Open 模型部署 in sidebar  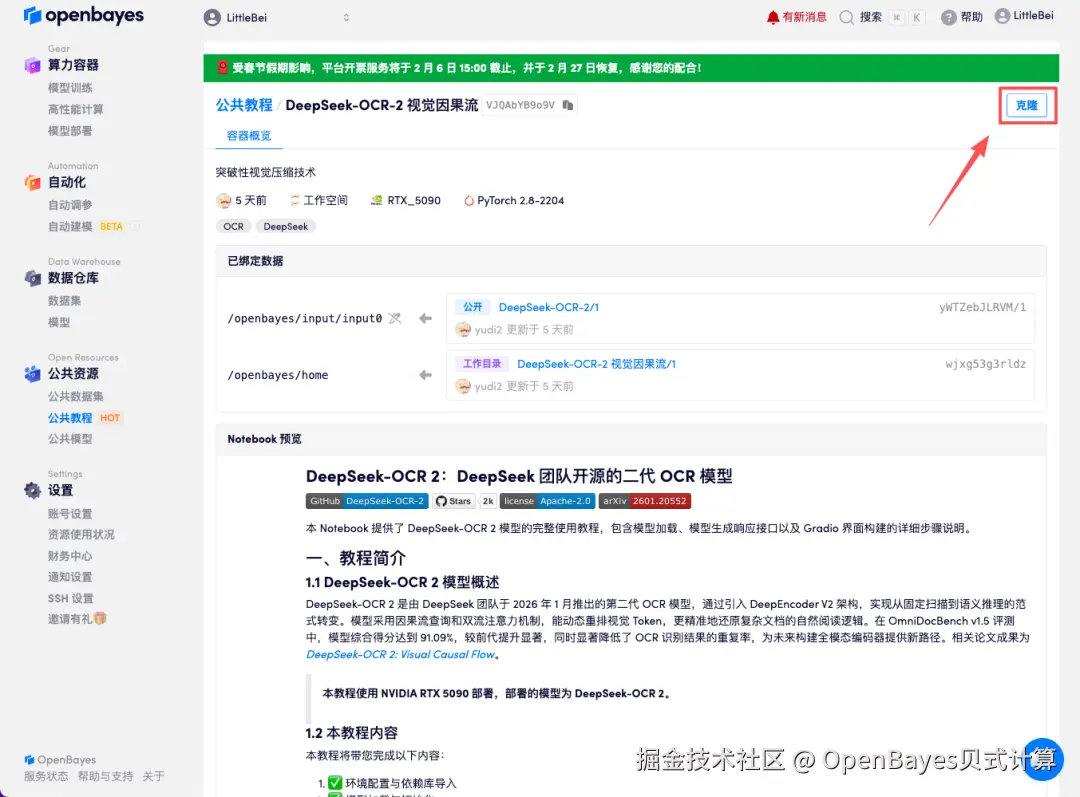70,130
